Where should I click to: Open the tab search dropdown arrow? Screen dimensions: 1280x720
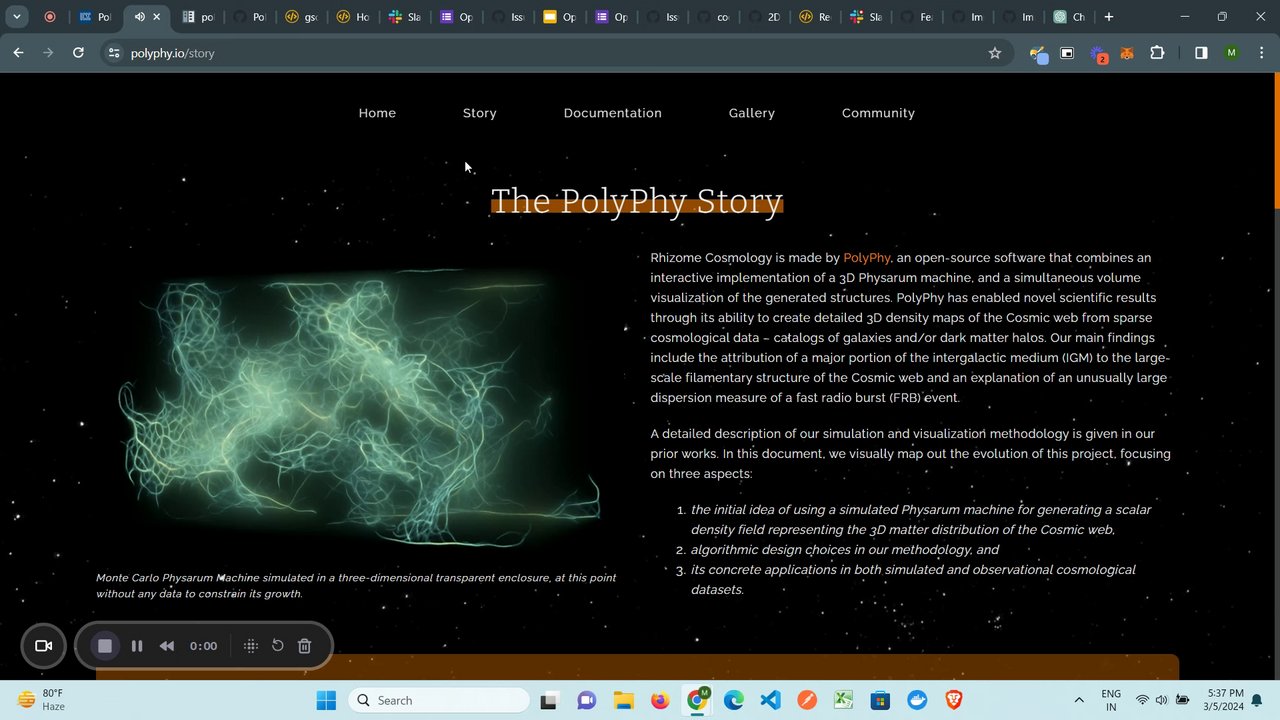click(x=17, y=17)
